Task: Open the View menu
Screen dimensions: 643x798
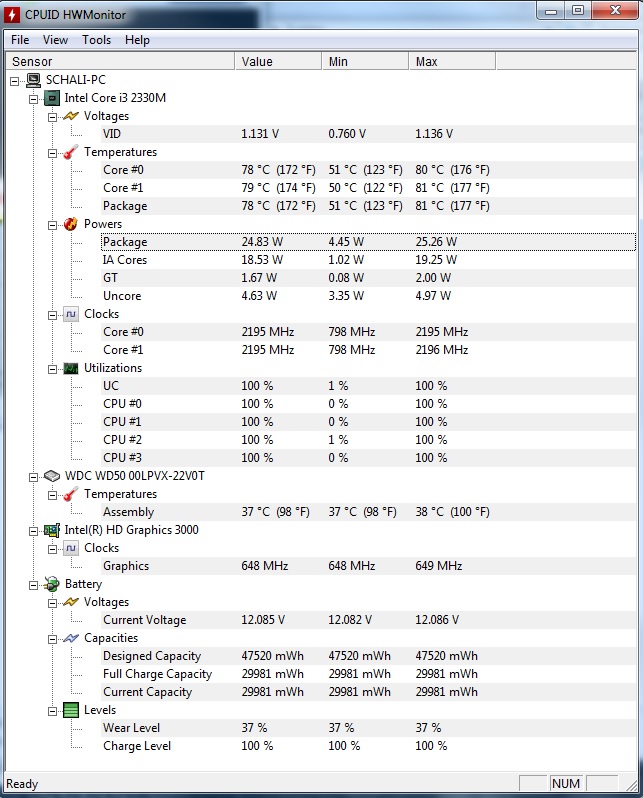Action: point(55,40)
